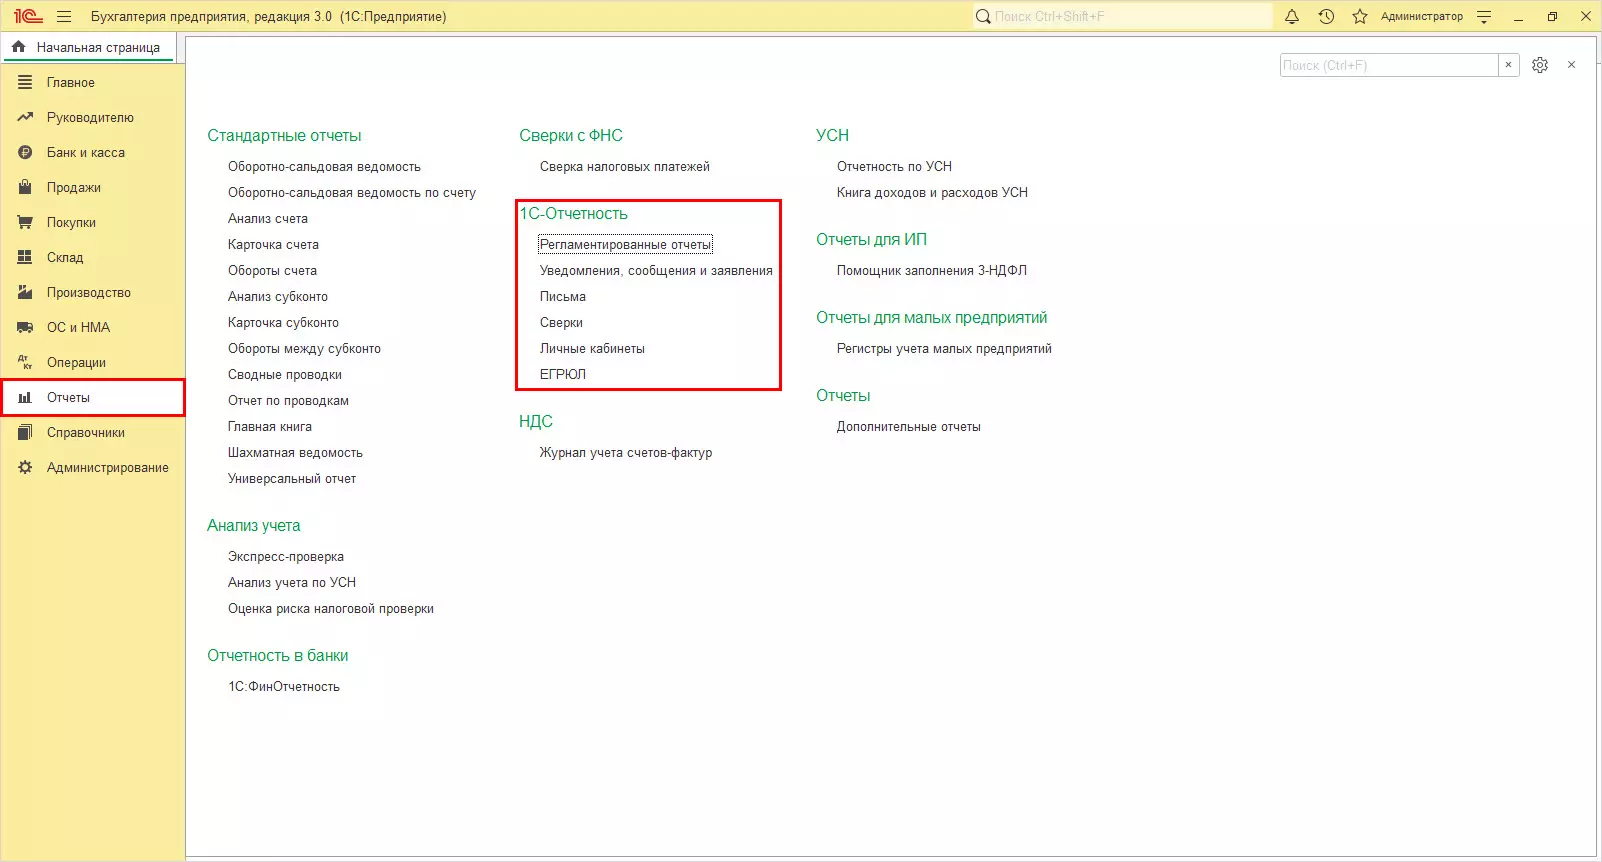Screen dimensions: 1602x862
Task: Open the reports menu settings gear
Action: [x=1540, y=65]
